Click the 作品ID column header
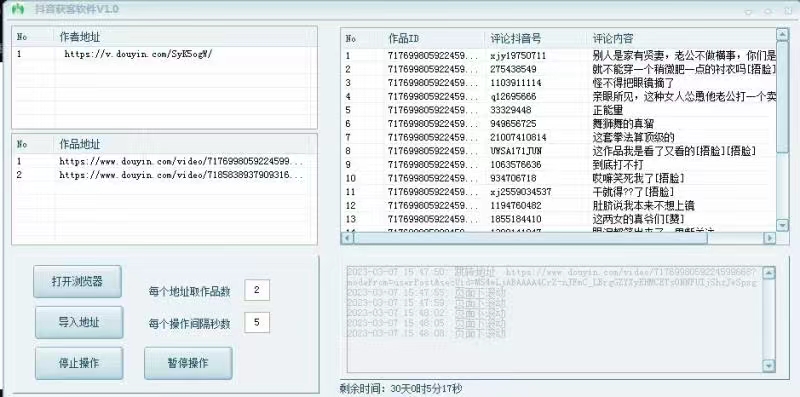This screenshot has height=397, width=800. pyautogui.click(x=404, y=38)
